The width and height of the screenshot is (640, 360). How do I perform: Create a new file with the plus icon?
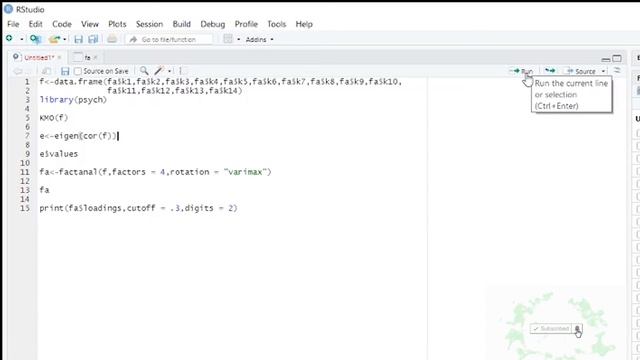9,39
